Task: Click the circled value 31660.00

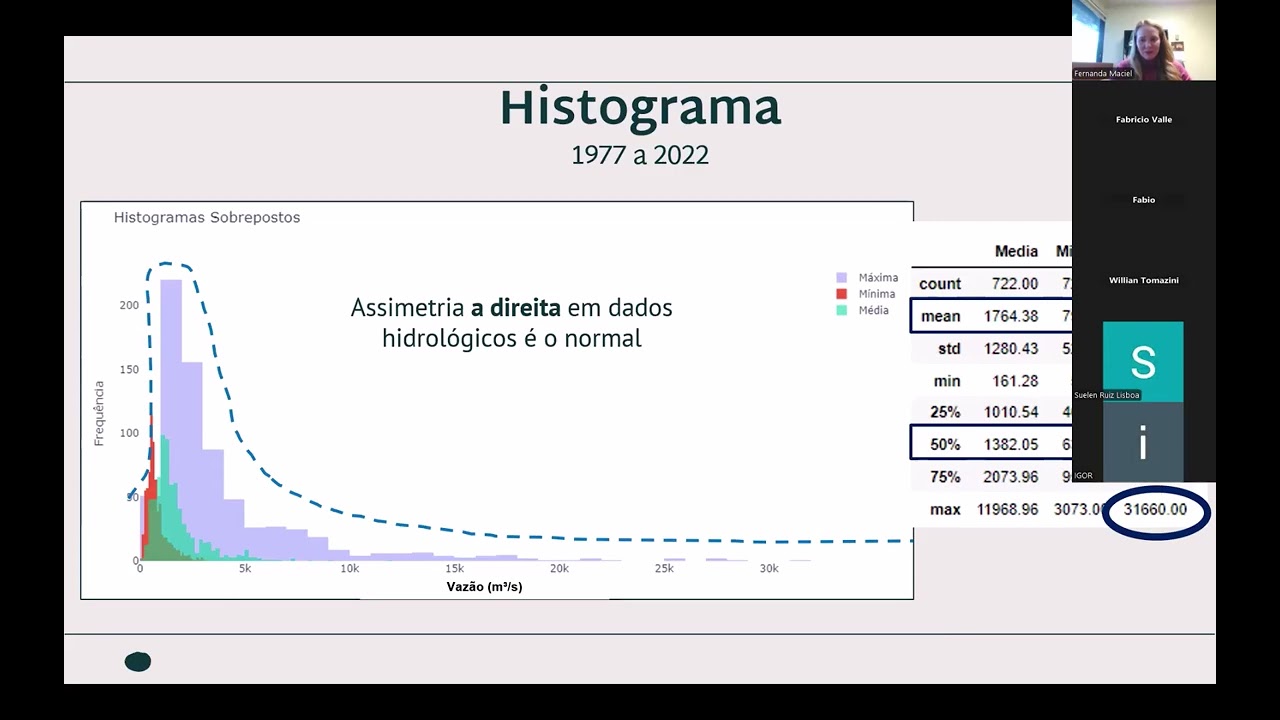Action: click(x=1155, y=510)
